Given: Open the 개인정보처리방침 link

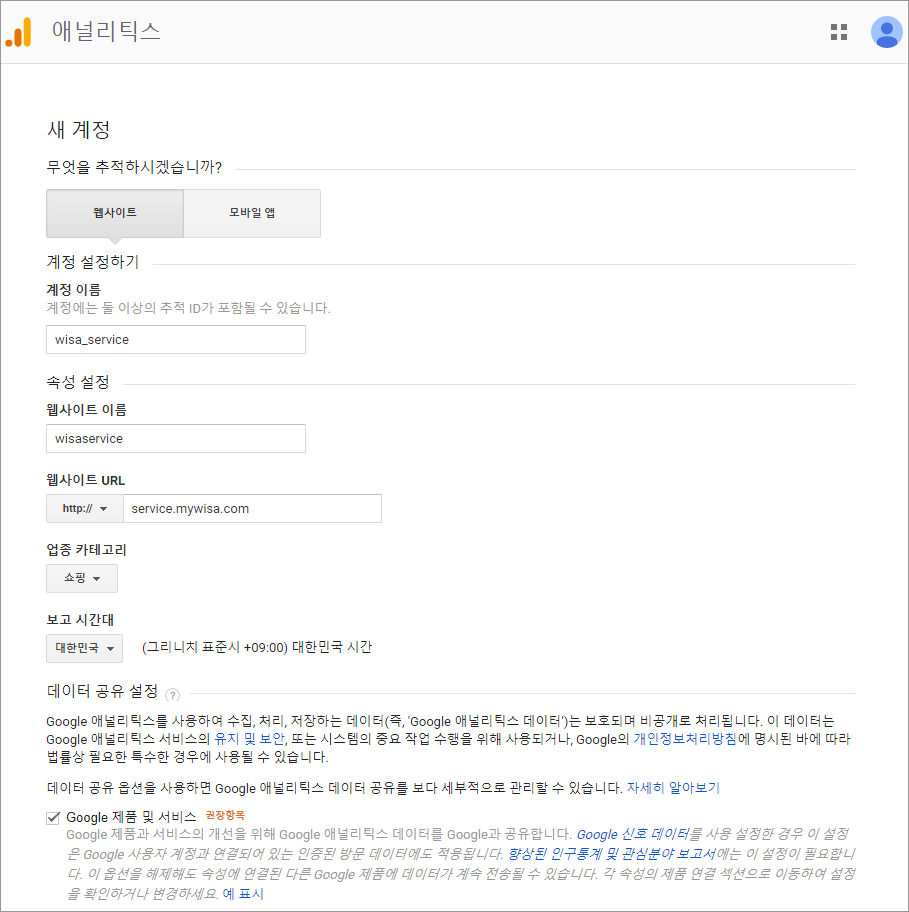Looking at the screenshot, I should 685,739.
